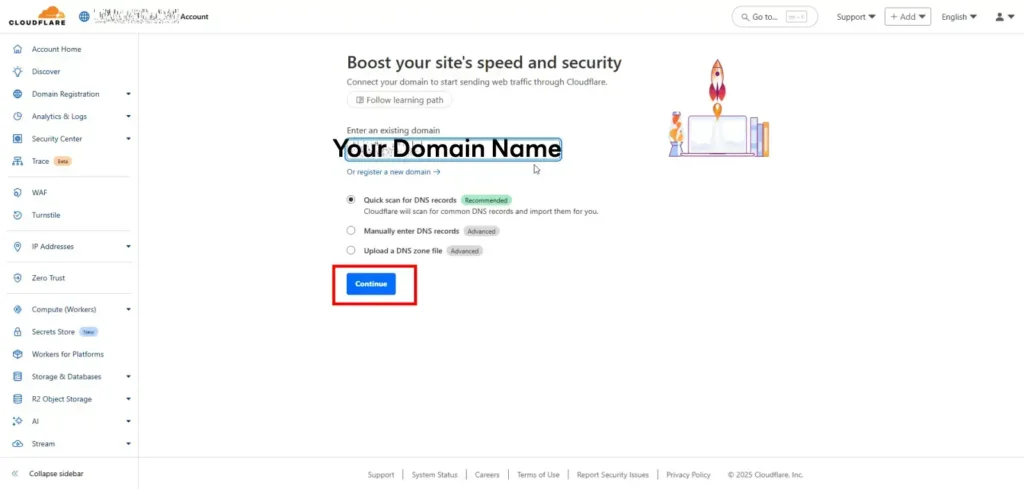The height and width of the screenshot is (489, 1024).
Task: Click Or register a new domain link
Action: (x=393, y=172)
